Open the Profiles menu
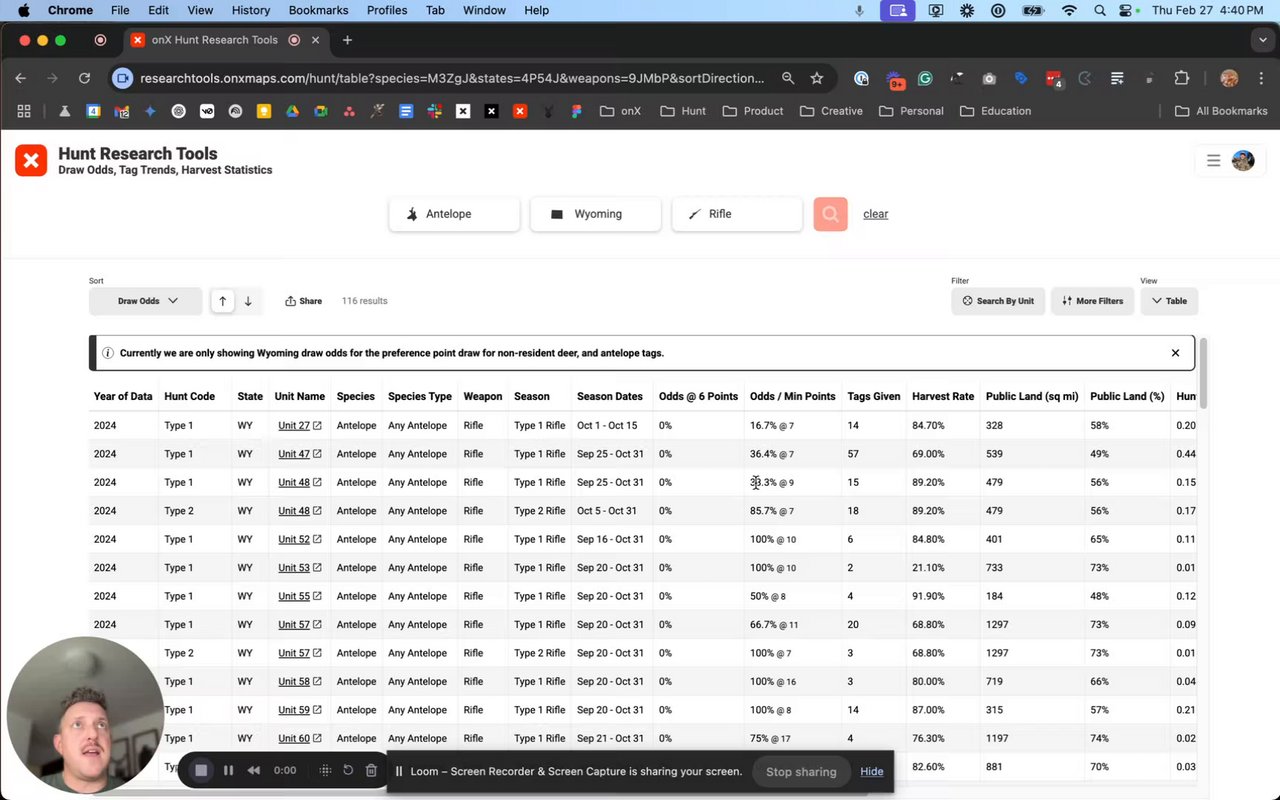 (x=387, y=10)
